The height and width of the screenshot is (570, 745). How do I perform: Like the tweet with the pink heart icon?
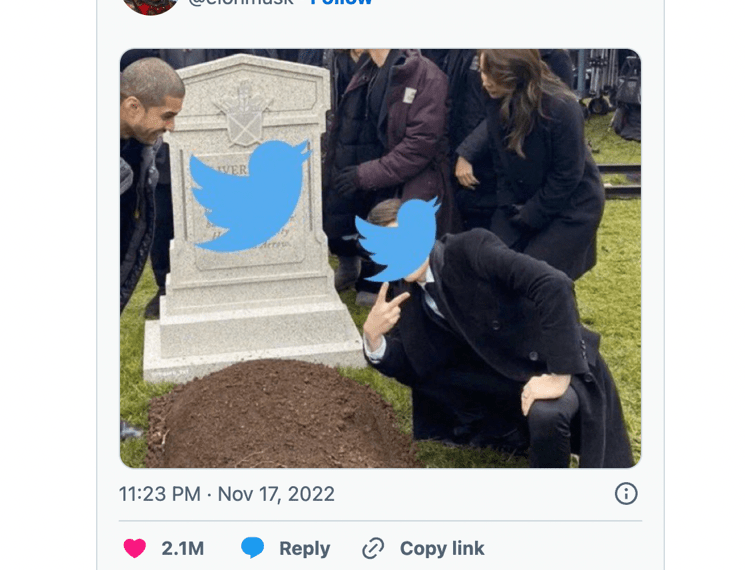[134, 548]
